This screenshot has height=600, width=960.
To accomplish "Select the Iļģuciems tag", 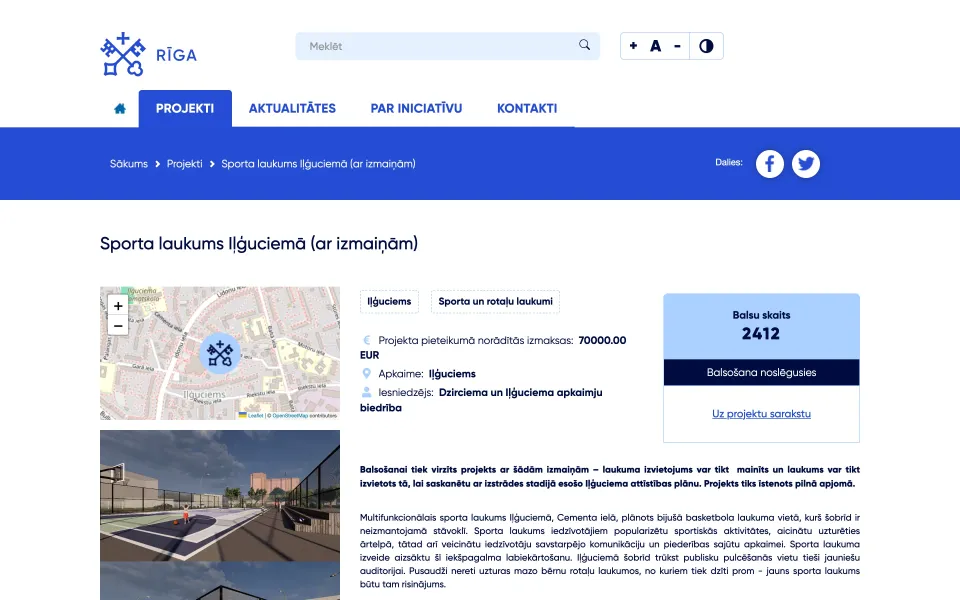I will [389, 301].
